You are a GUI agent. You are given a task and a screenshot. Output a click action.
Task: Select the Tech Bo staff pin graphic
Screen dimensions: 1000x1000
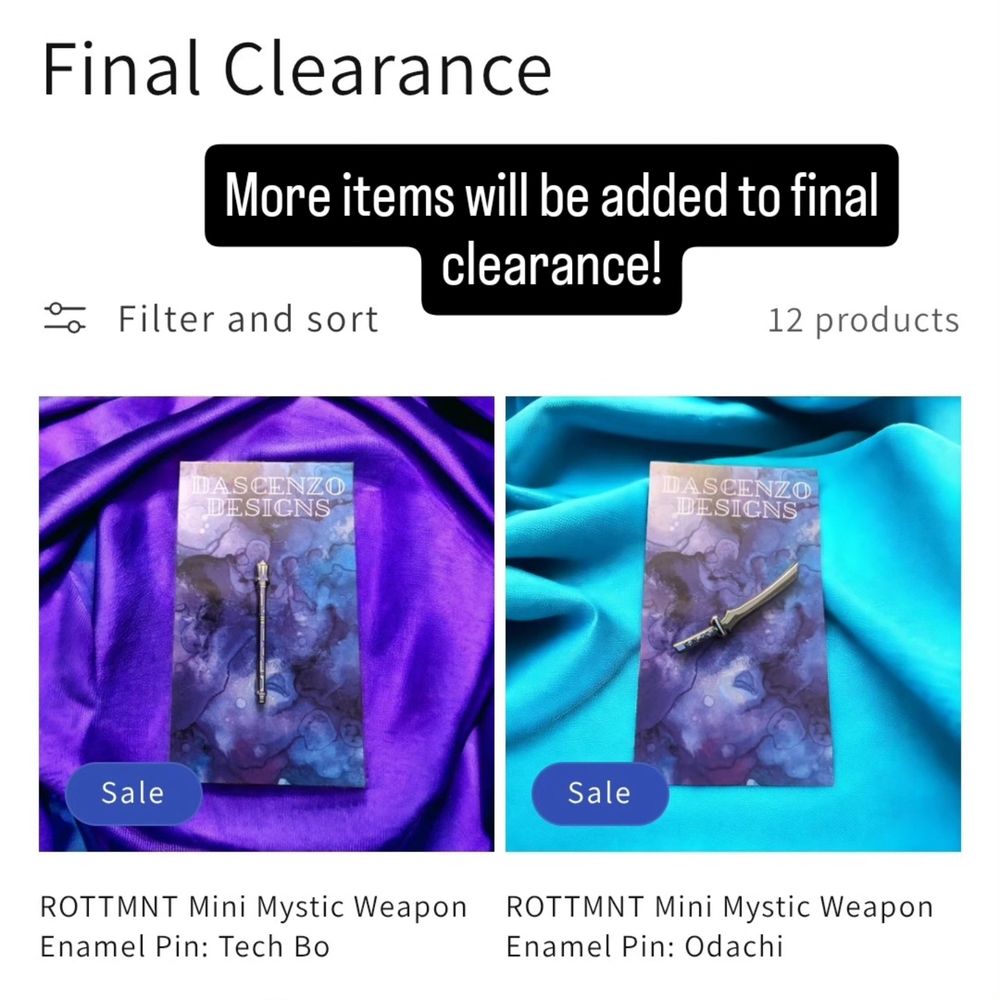(x=261, y=632)
